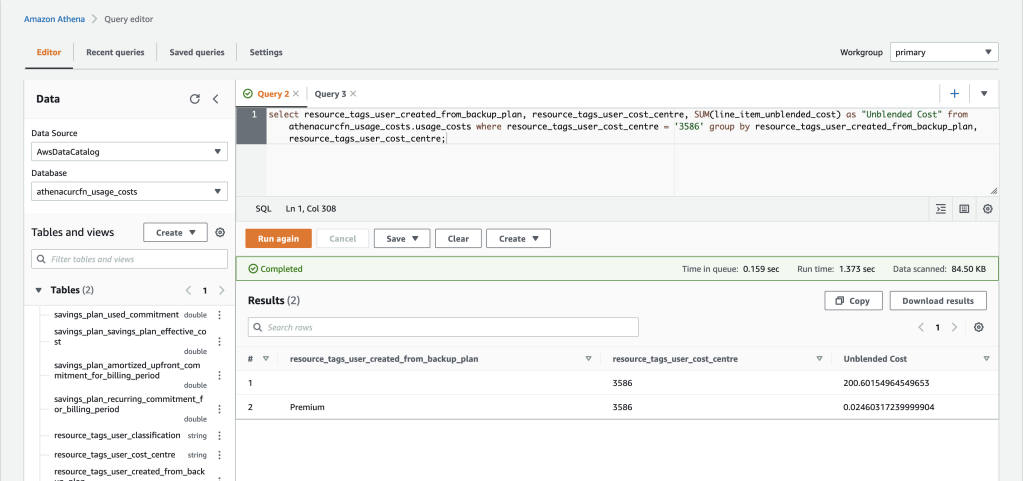The image size is (1024, 481).
Task: Collapse the Tables section
Action: point(39,290)
